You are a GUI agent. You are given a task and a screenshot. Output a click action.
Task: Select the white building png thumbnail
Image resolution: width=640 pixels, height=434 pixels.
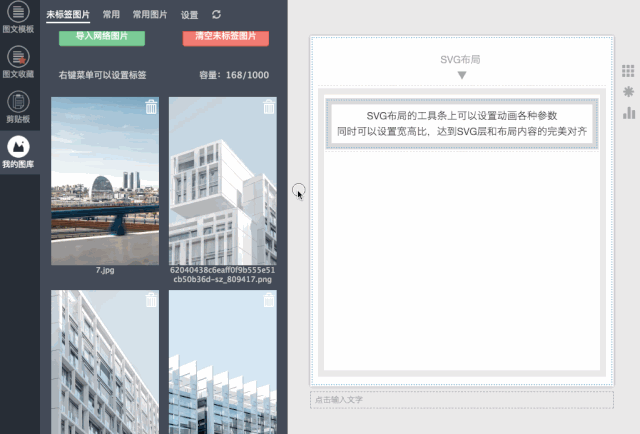[x=223, y=181]
